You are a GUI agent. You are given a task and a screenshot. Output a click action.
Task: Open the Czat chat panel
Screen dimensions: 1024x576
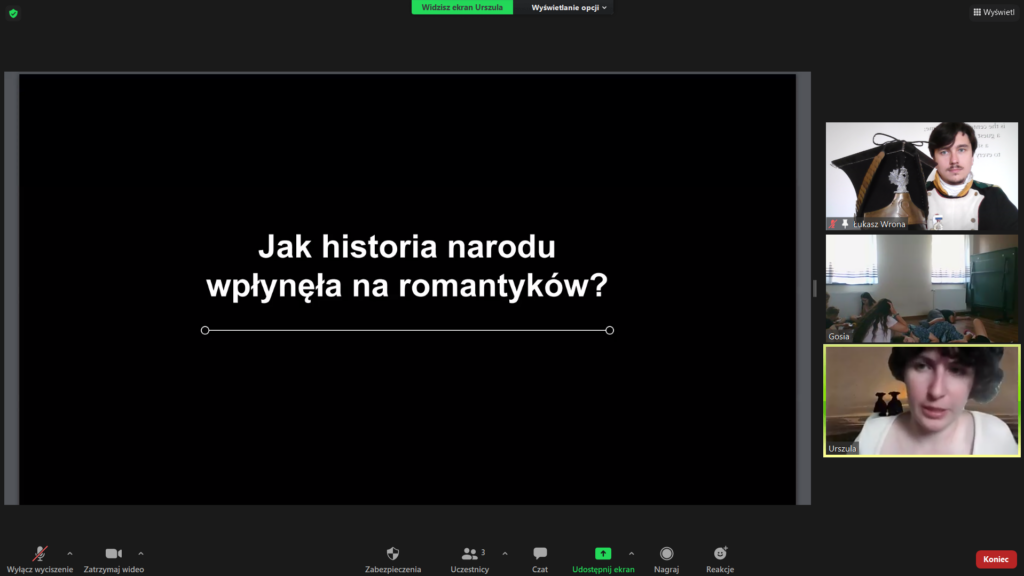pyautogui.click(x=540, y=554)
